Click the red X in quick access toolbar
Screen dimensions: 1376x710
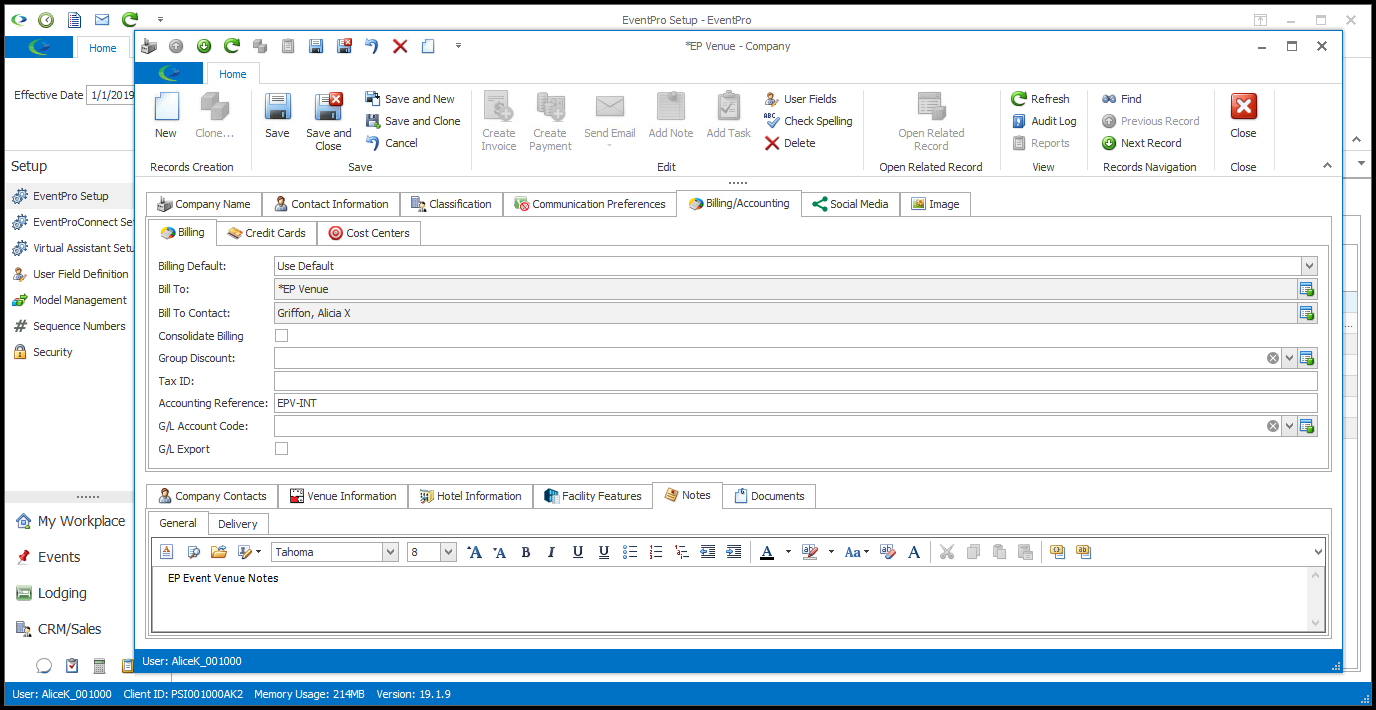(400, 46)
